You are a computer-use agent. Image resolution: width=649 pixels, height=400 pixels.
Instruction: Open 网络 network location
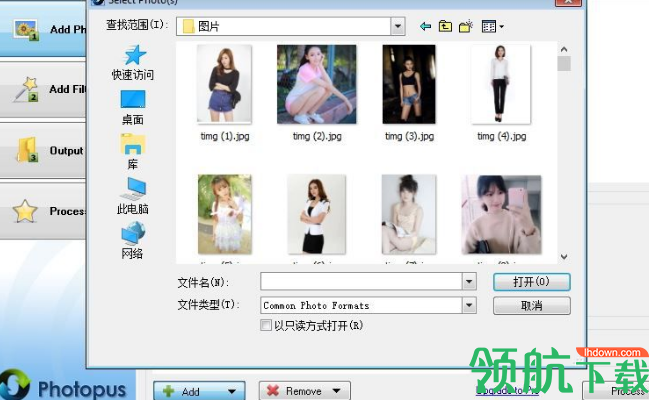(132, 240)
